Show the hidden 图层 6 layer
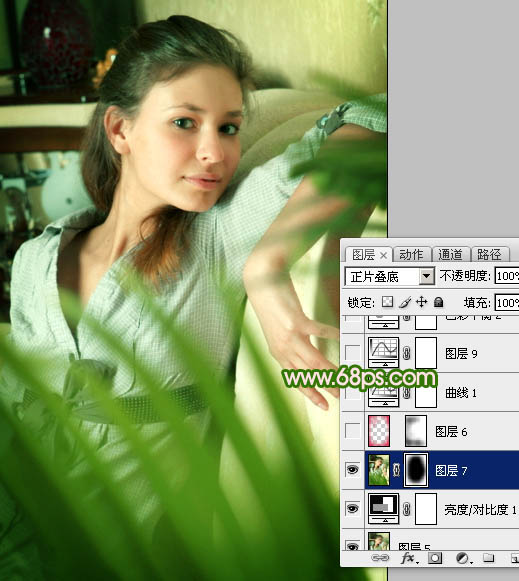 pyautogui.click(x=352, y=431)
